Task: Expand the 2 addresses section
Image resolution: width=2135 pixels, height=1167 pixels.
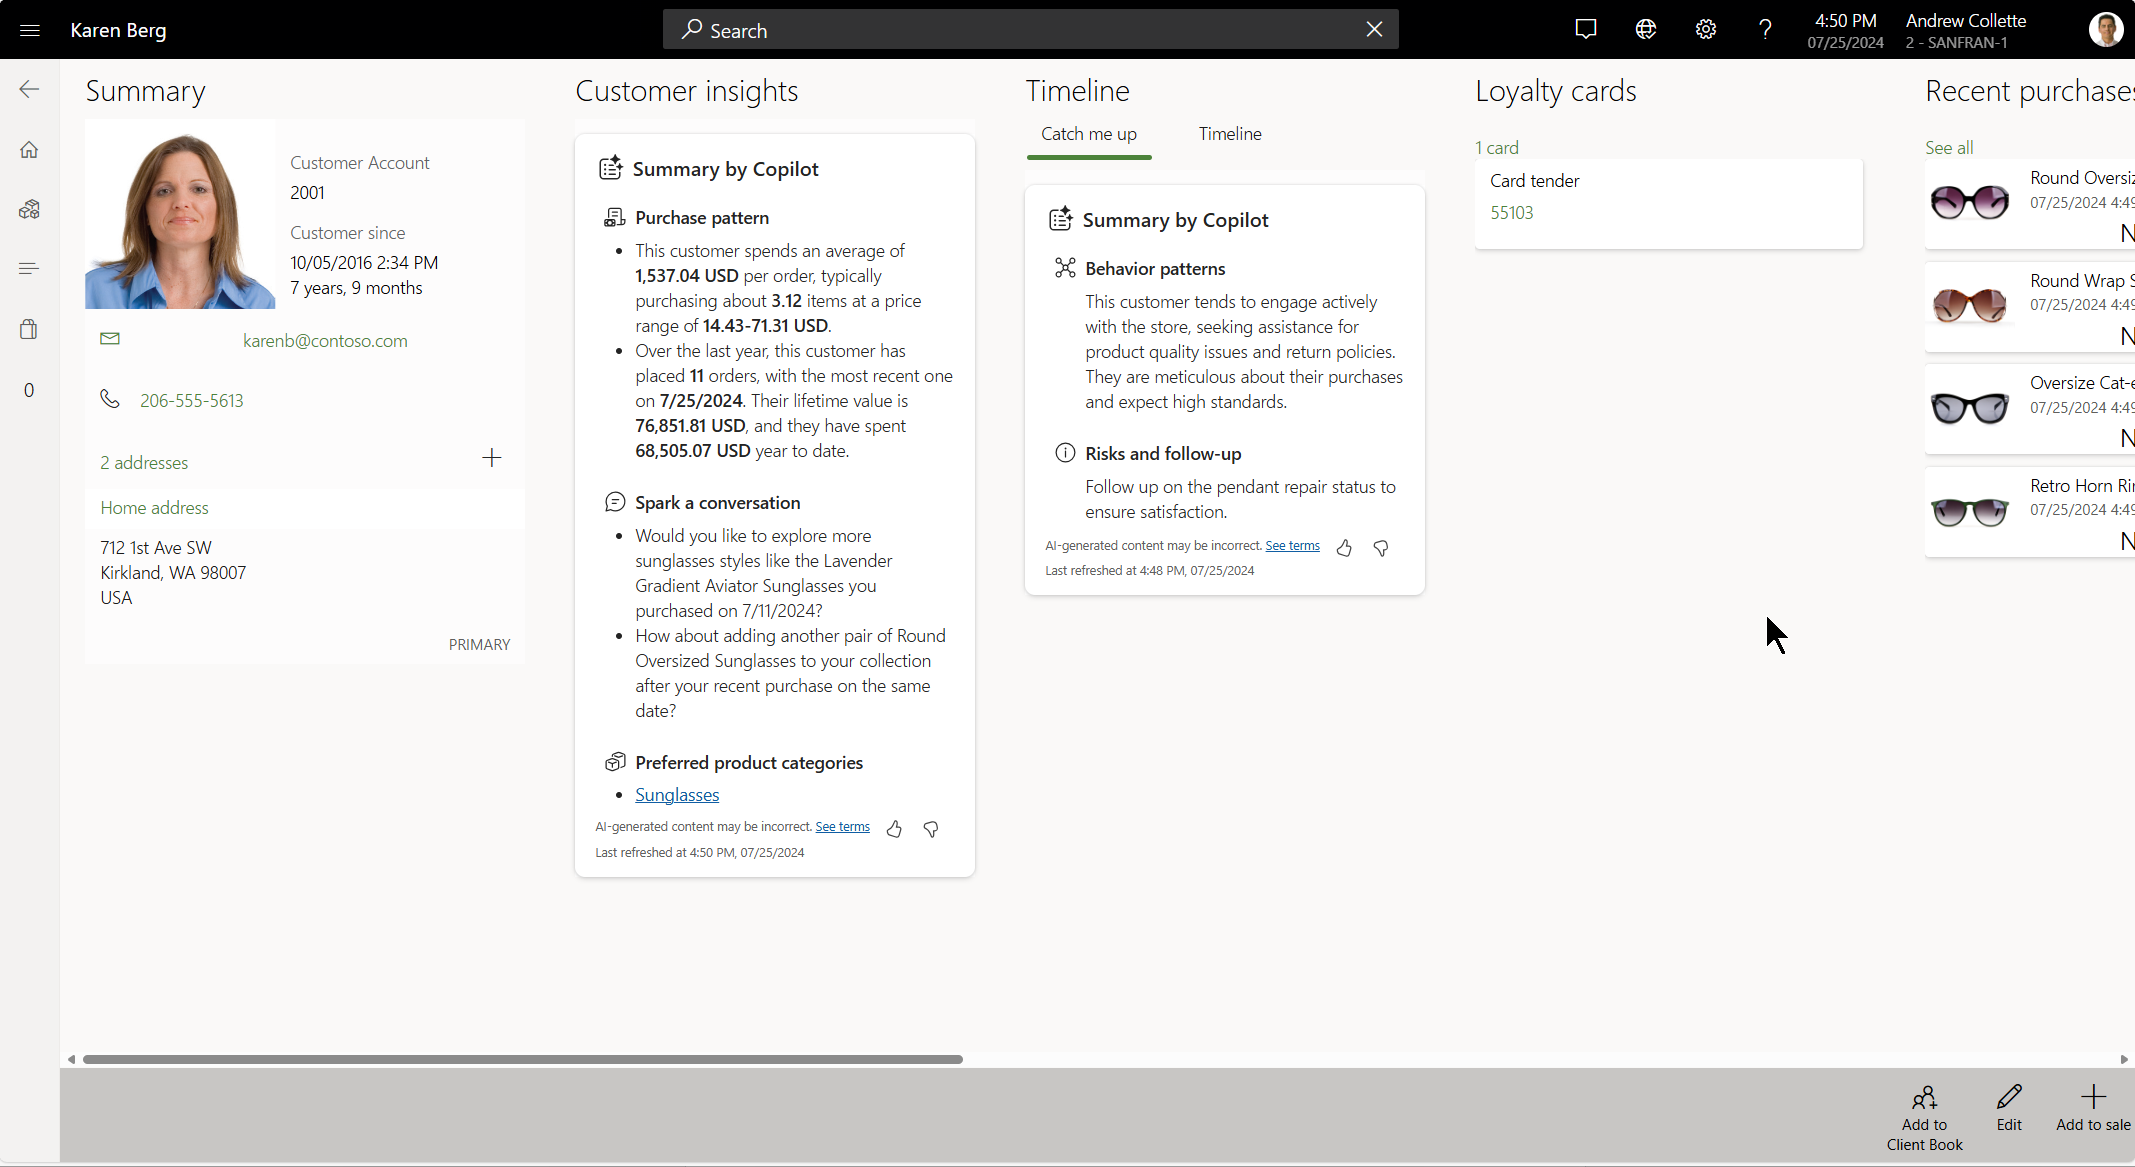Action: [142, 461]
